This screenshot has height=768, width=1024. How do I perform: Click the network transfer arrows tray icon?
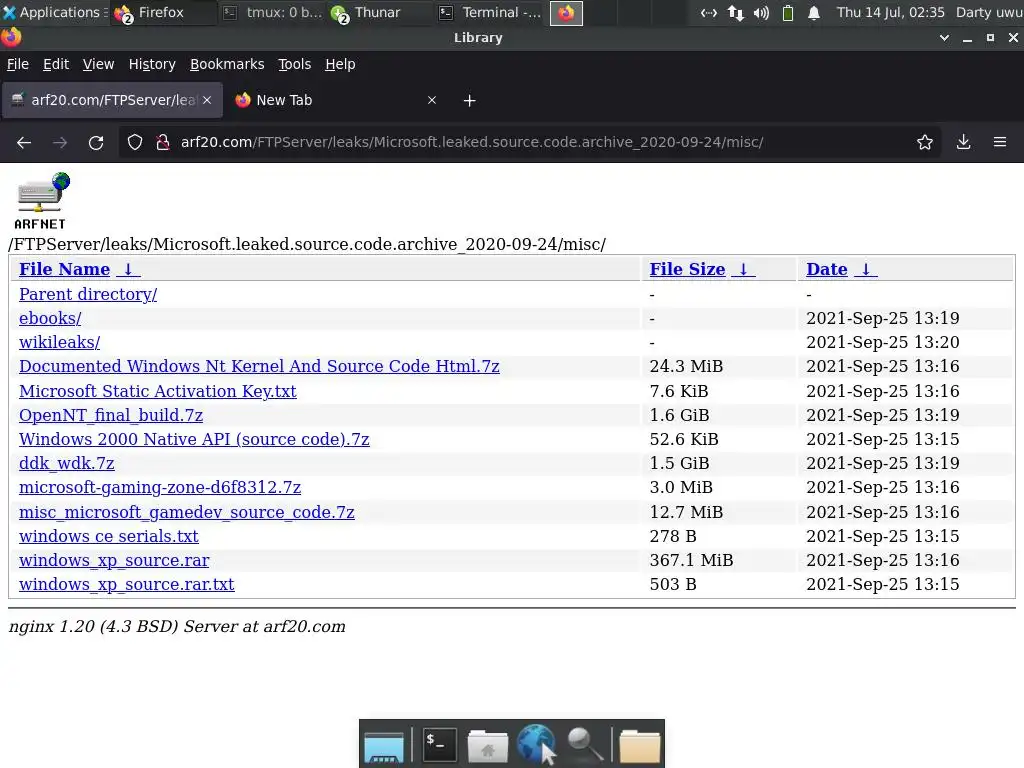pos(735,12)
